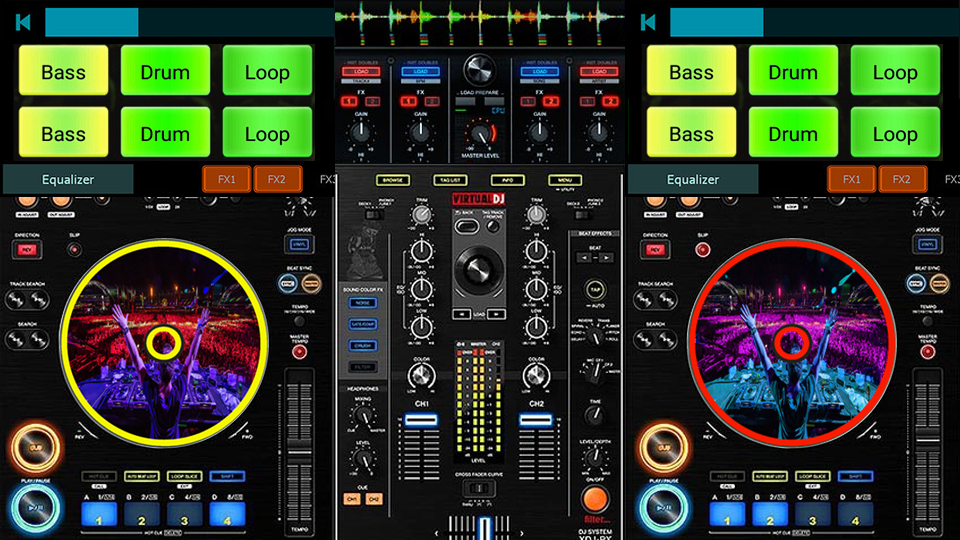The width and height of the screenshot is (960, 540).
Task: Switch to FX2 tab on left deck
Action: (277, 179)
